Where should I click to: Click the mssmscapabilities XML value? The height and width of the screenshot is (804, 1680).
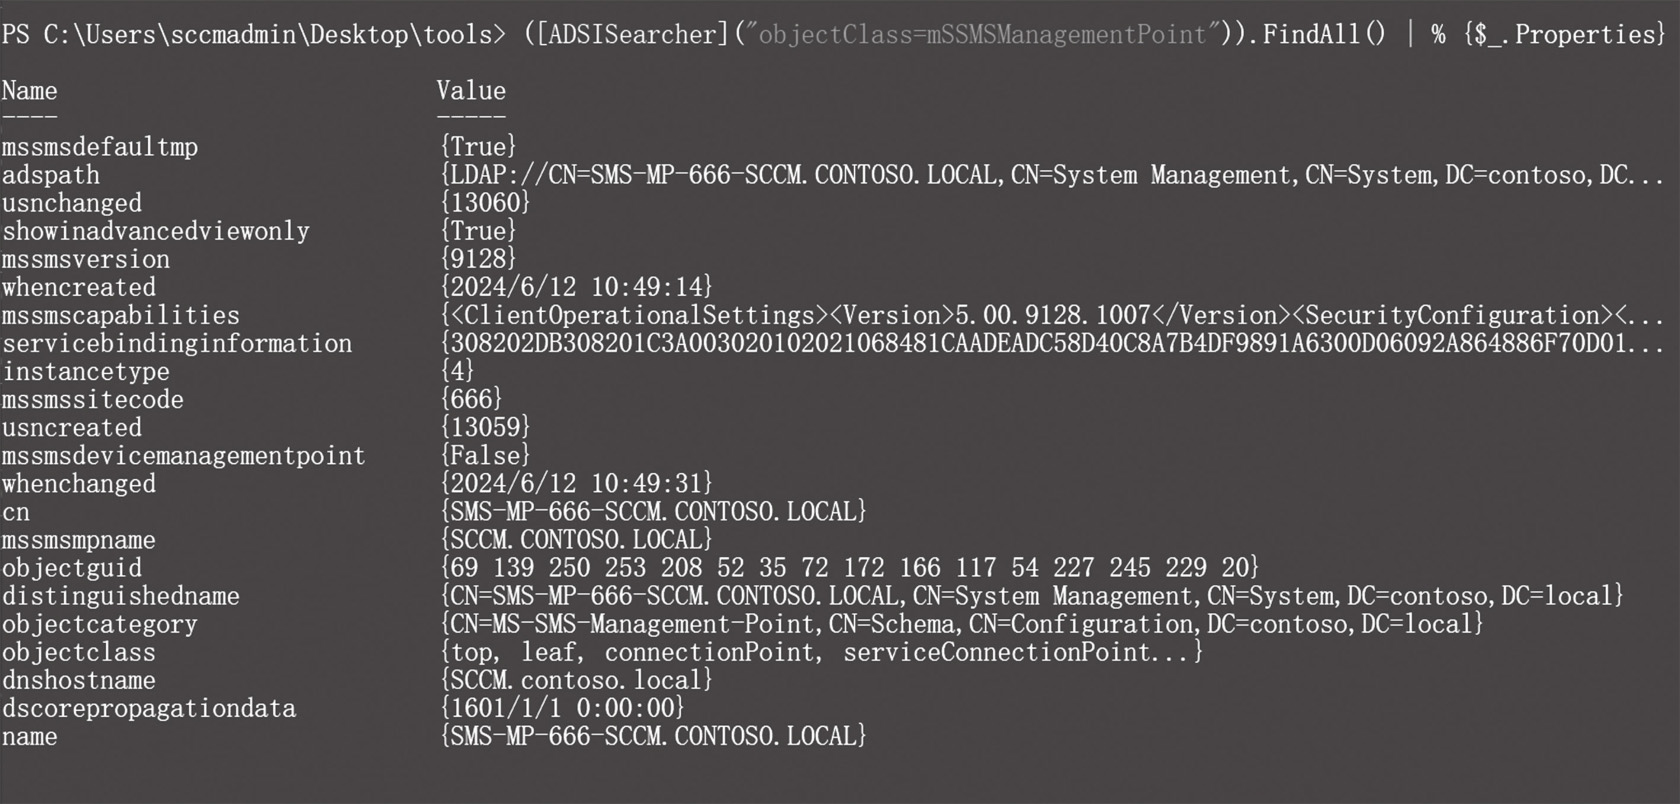coord(1052,315)
